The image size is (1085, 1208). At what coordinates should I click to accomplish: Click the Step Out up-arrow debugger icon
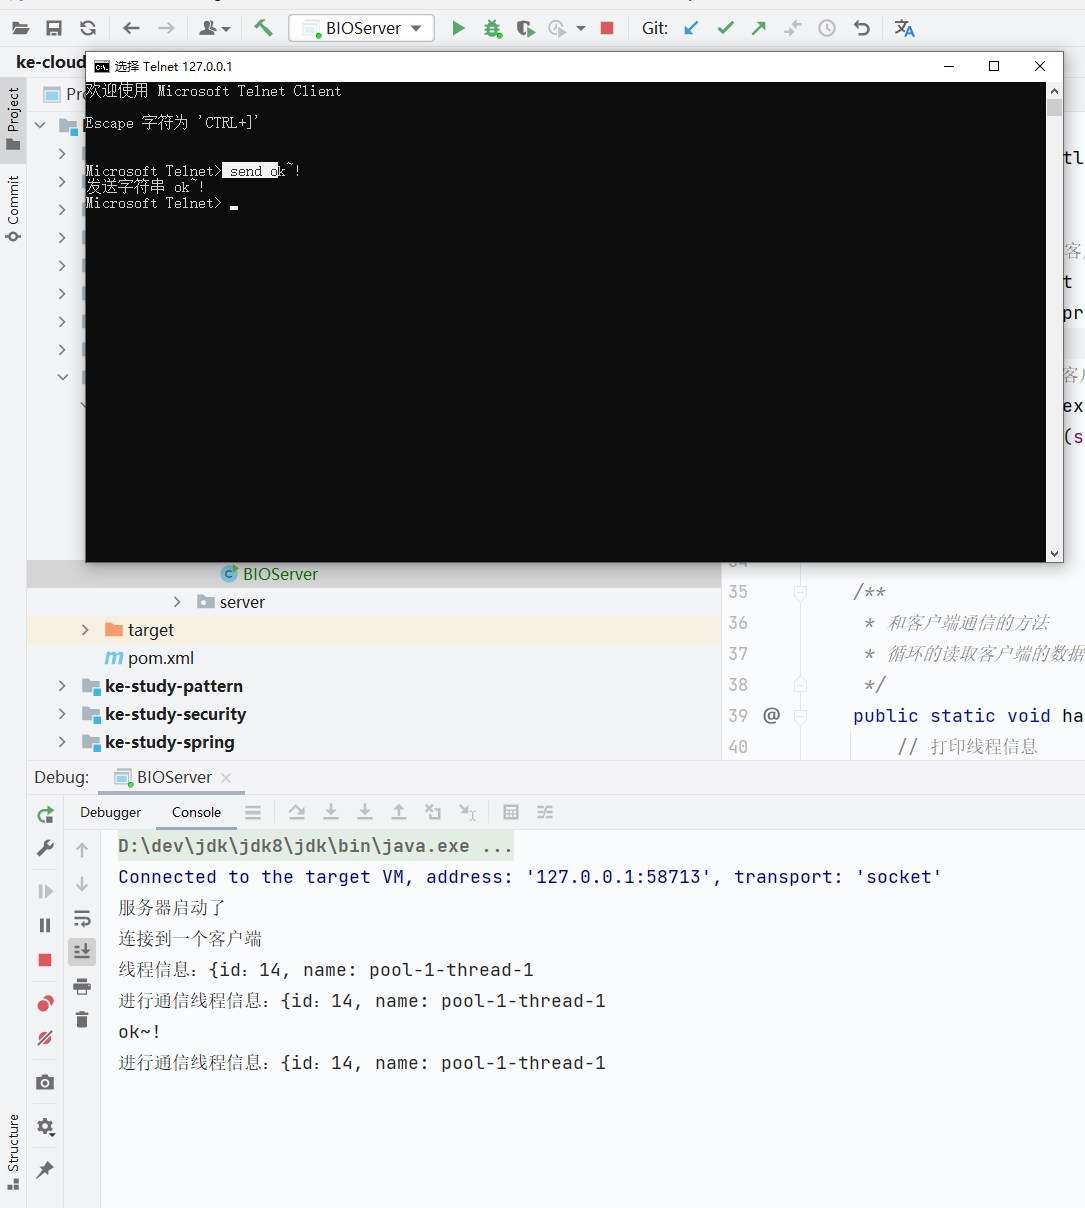(399, 812)
